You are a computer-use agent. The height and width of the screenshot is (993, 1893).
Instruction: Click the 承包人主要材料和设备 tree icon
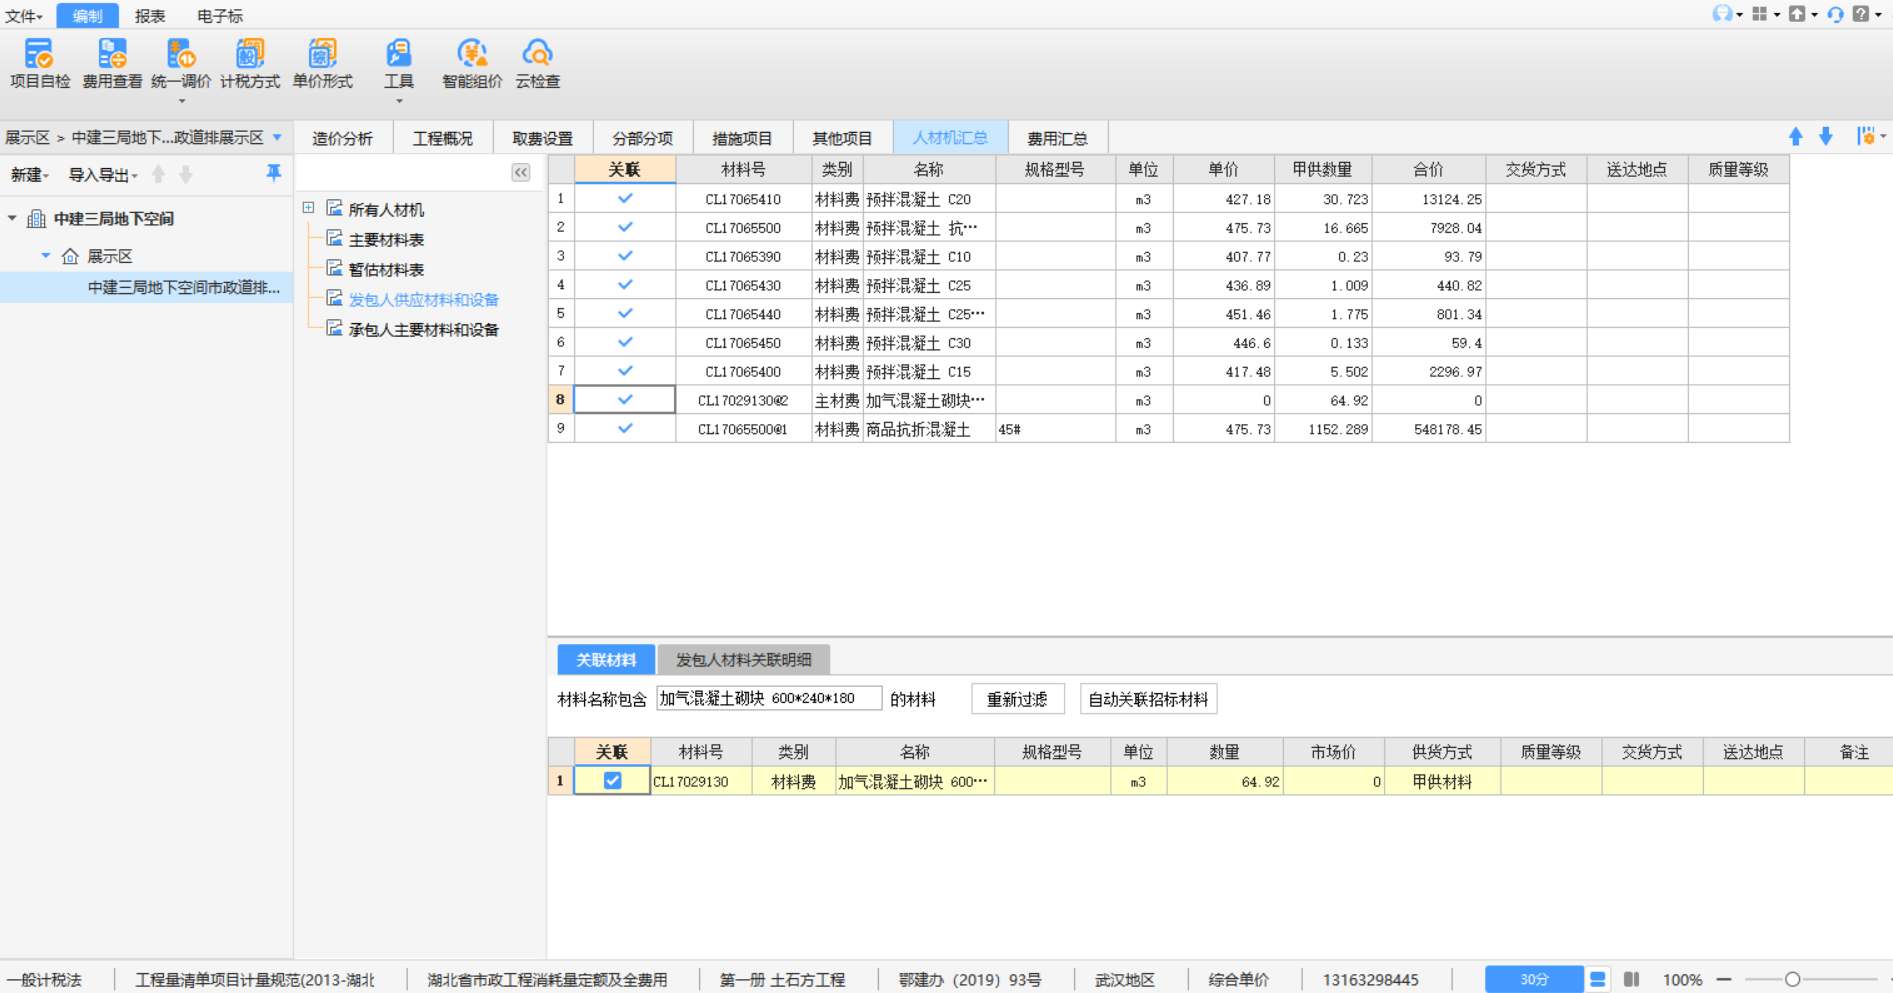tap(335, 329)
